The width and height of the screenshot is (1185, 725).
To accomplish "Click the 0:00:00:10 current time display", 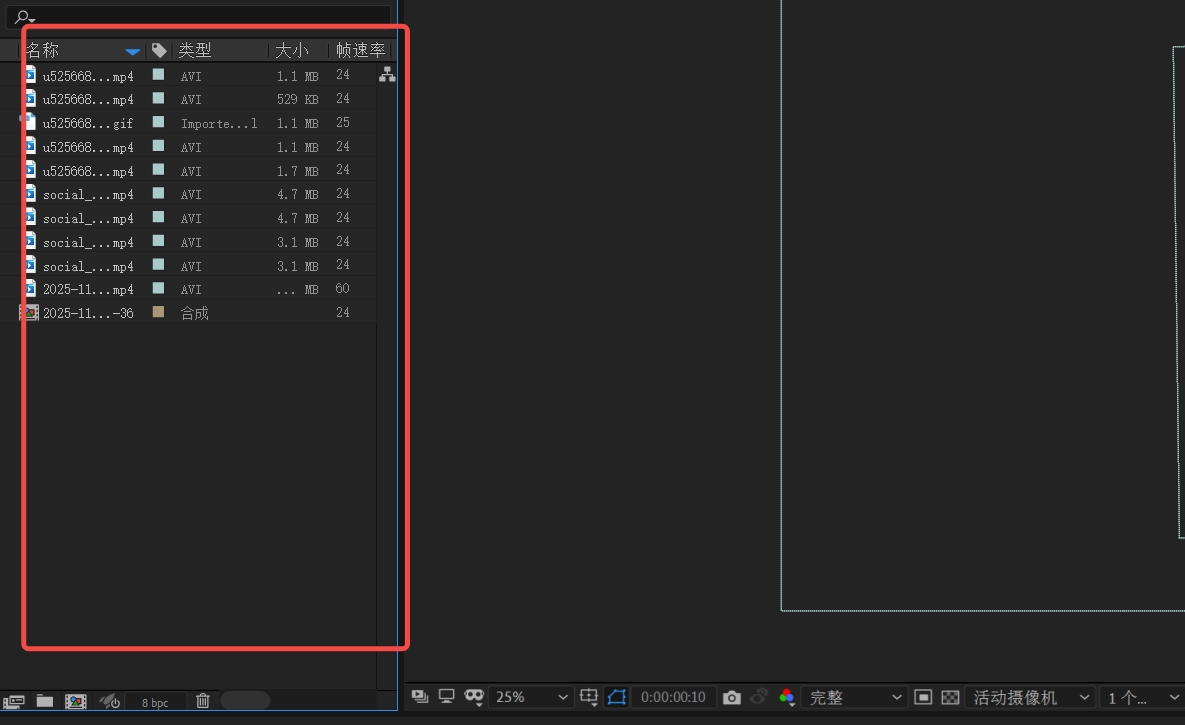I will pos(673,697).
